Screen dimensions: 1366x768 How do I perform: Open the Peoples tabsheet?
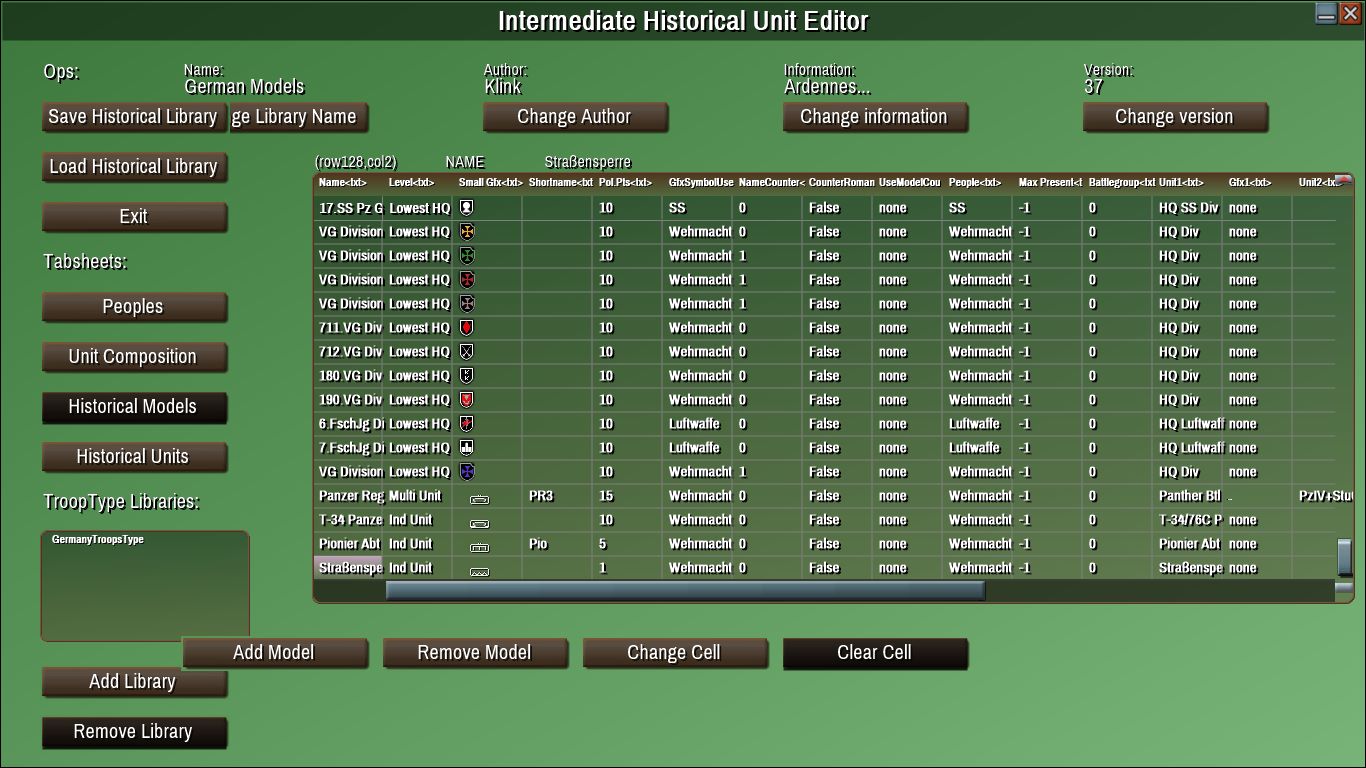pos(134,307)
